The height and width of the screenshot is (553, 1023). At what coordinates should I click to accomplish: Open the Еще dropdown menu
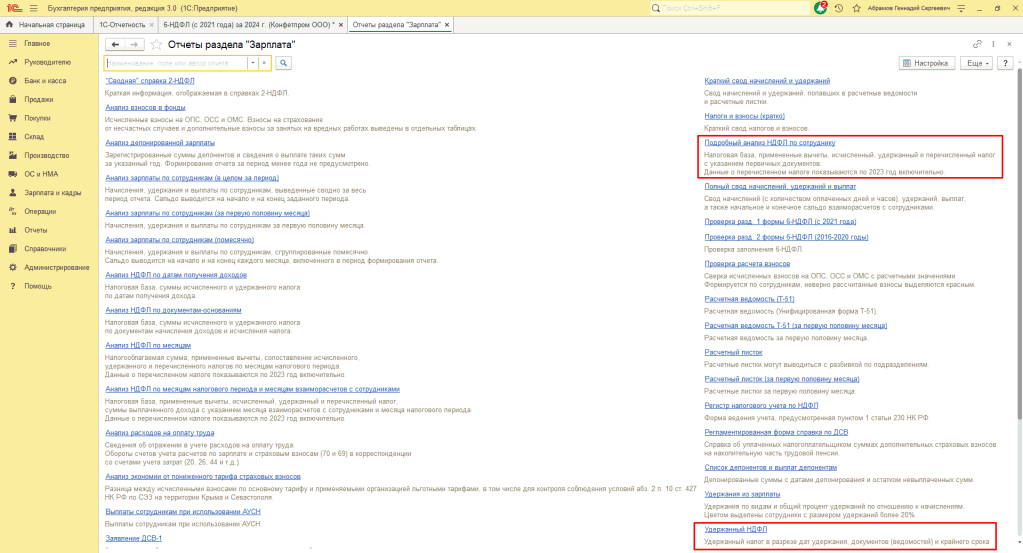[975, 63]
